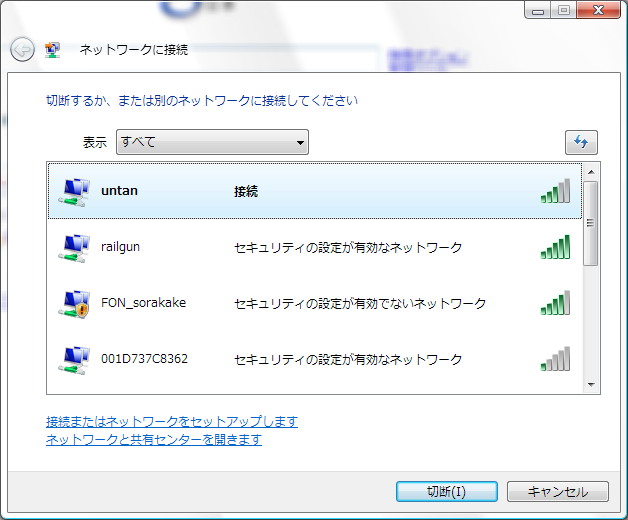
Task: Click the signal strength bars for untan
Action: tap(555, 191)
